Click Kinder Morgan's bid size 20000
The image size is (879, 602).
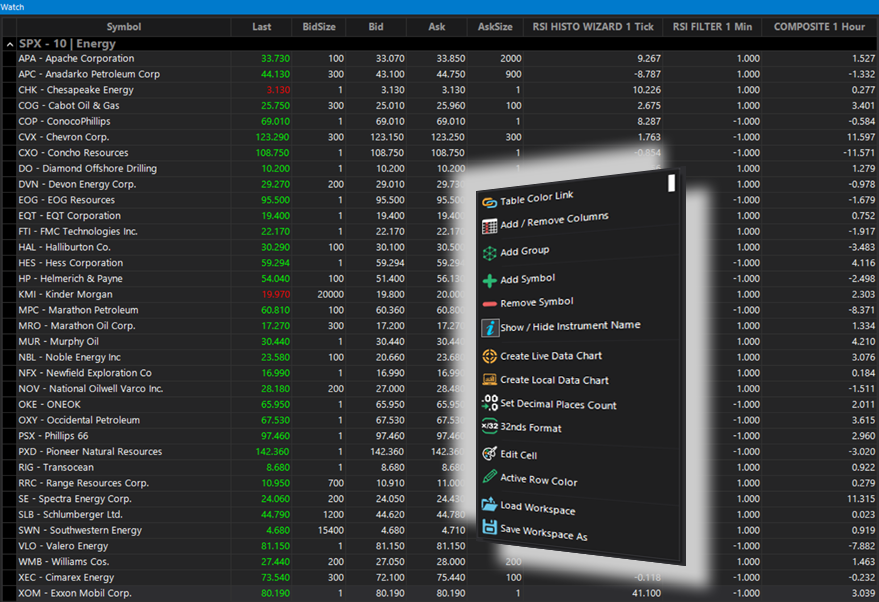(x=330, y=294)
